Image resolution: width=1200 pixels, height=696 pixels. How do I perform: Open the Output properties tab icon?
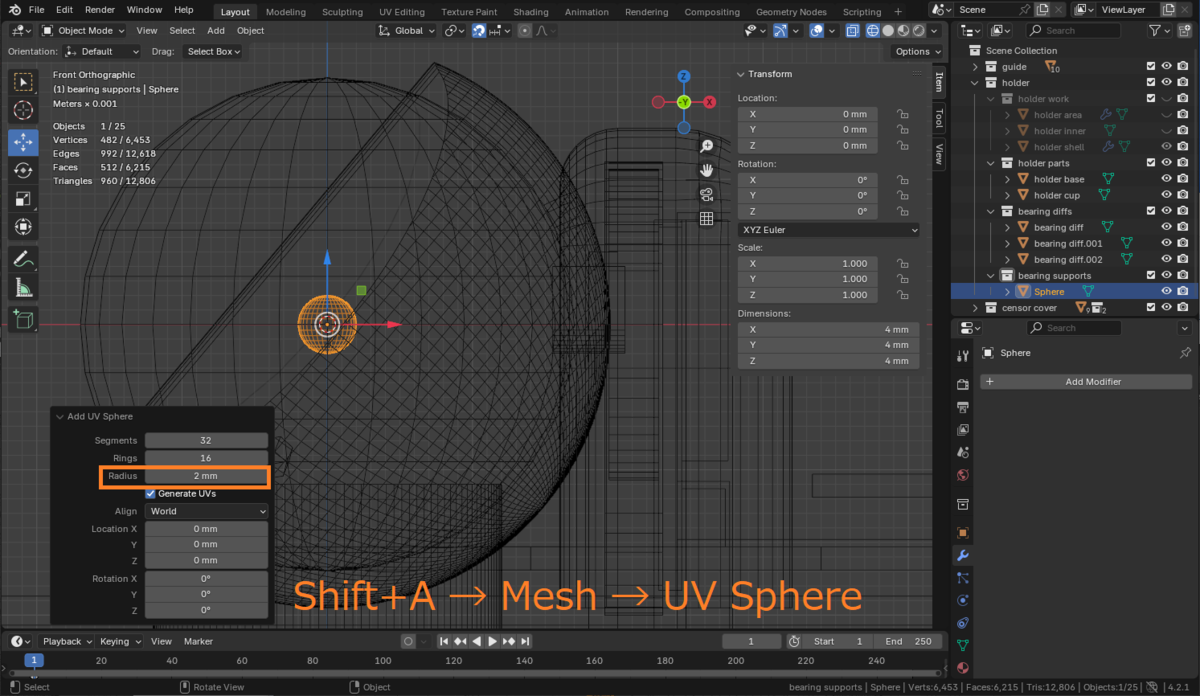[x=962, y=407]
